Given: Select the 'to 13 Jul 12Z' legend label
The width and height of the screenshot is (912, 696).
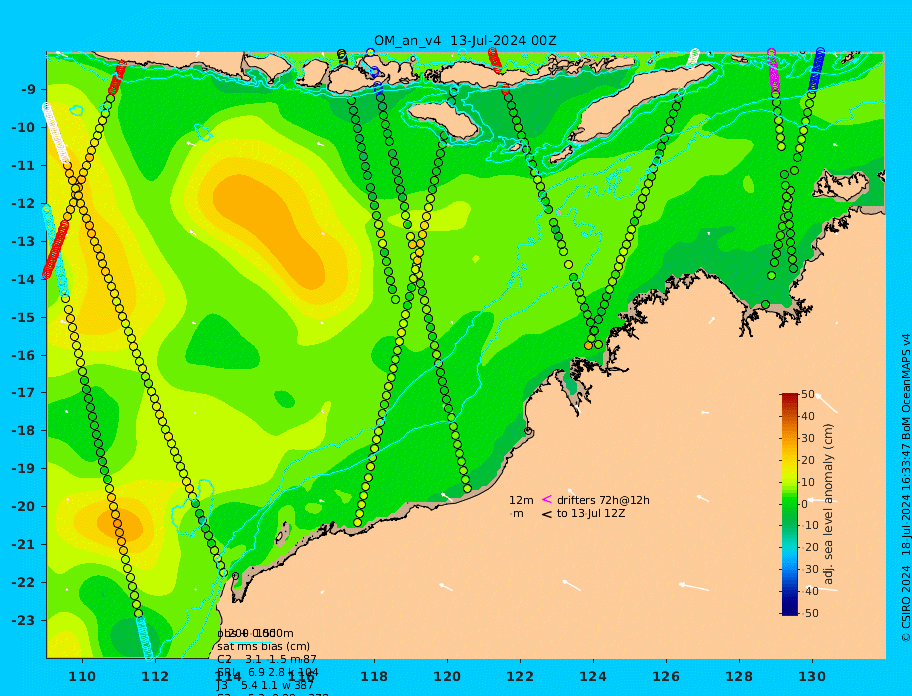Looking at the screenshot, I should (591, 513).
